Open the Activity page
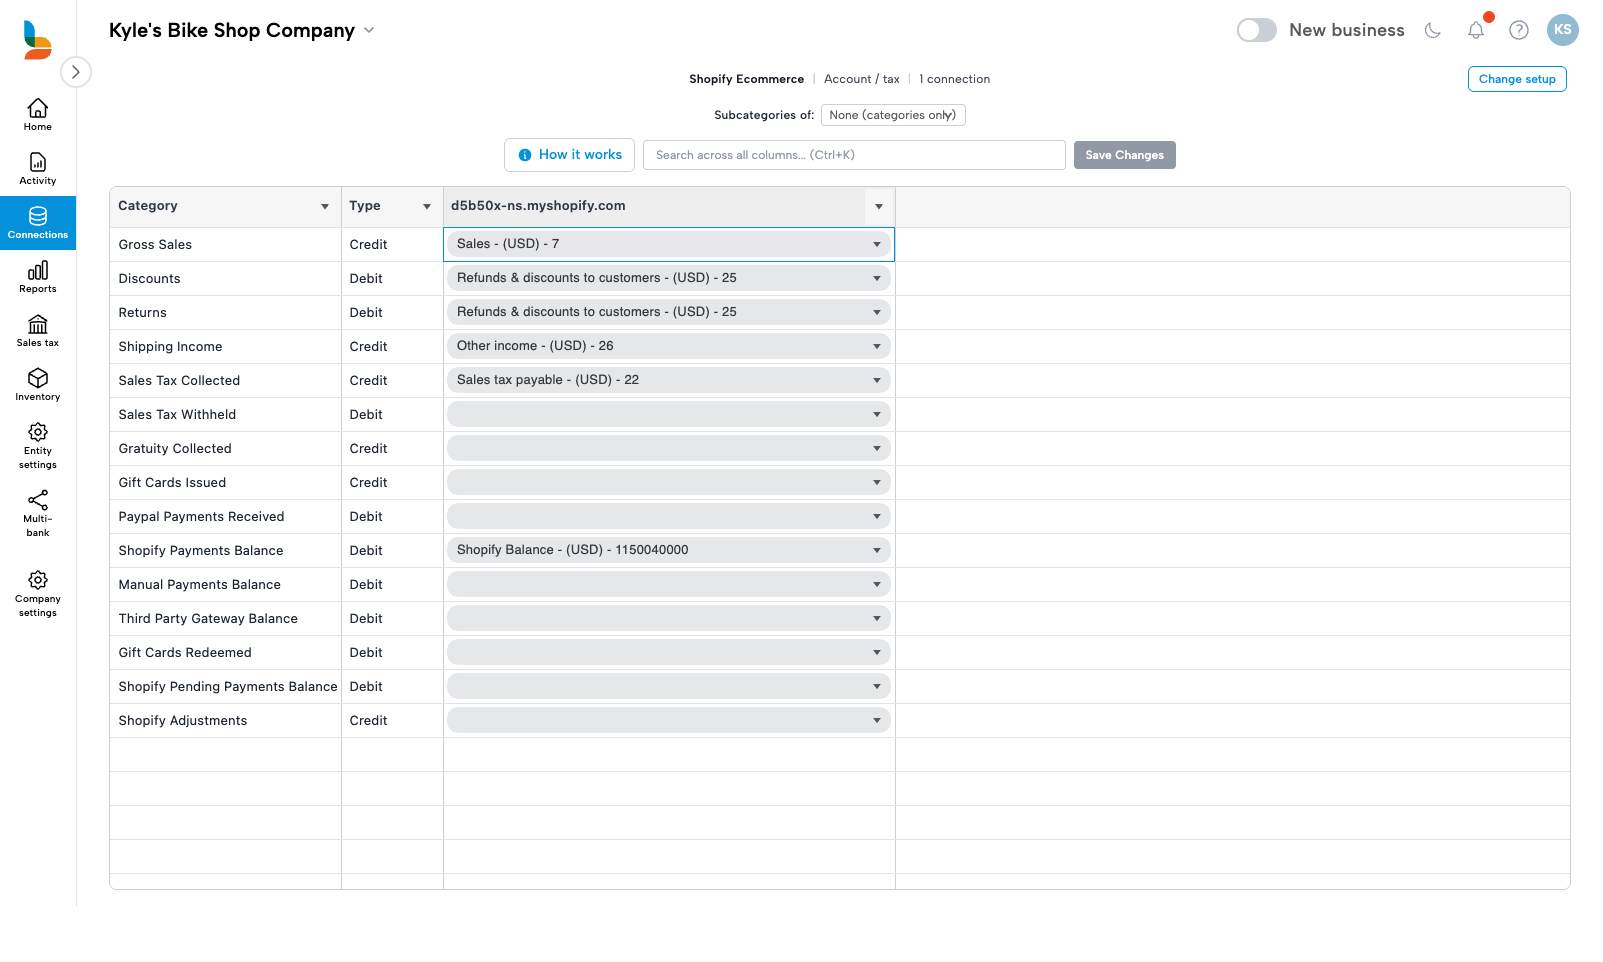The image size is (1603, 962). coord(38,169)
